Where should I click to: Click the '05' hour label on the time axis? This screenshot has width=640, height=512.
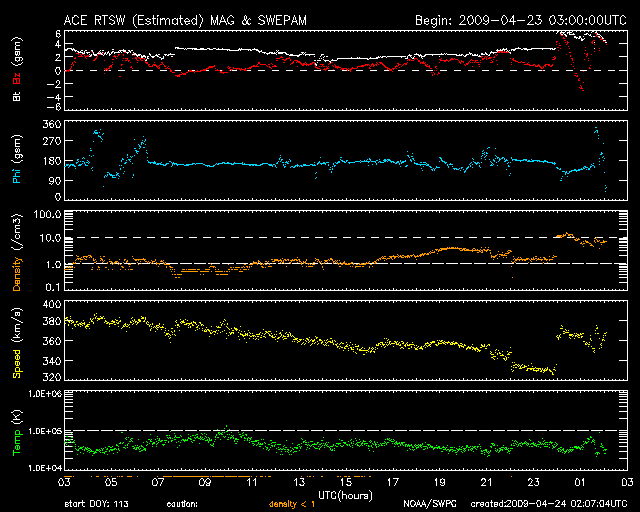111,482
